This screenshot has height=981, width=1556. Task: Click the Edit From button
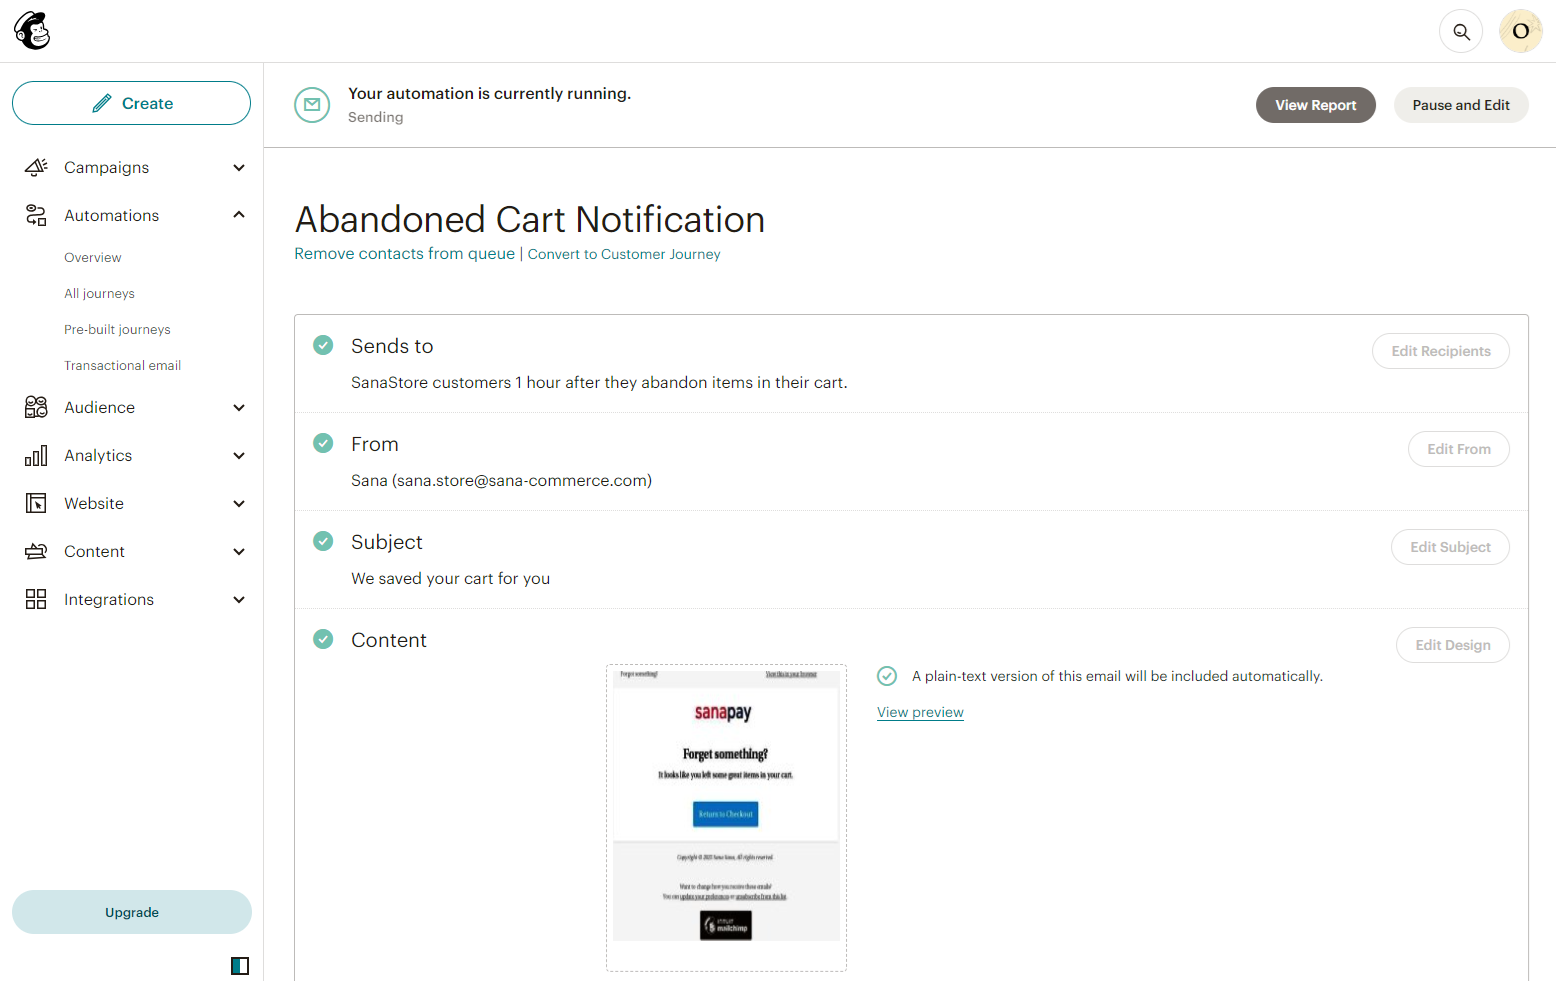pyautogui.click(x=1458, y=449)
